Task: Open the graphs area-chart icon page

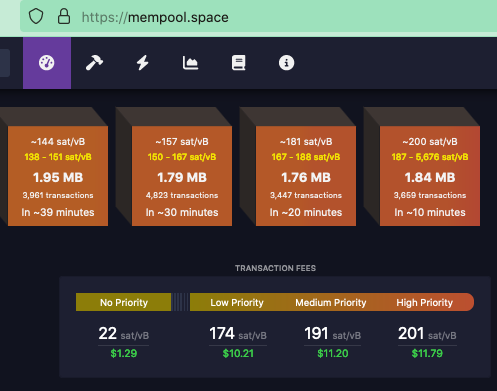Action: tap(190, 63)
